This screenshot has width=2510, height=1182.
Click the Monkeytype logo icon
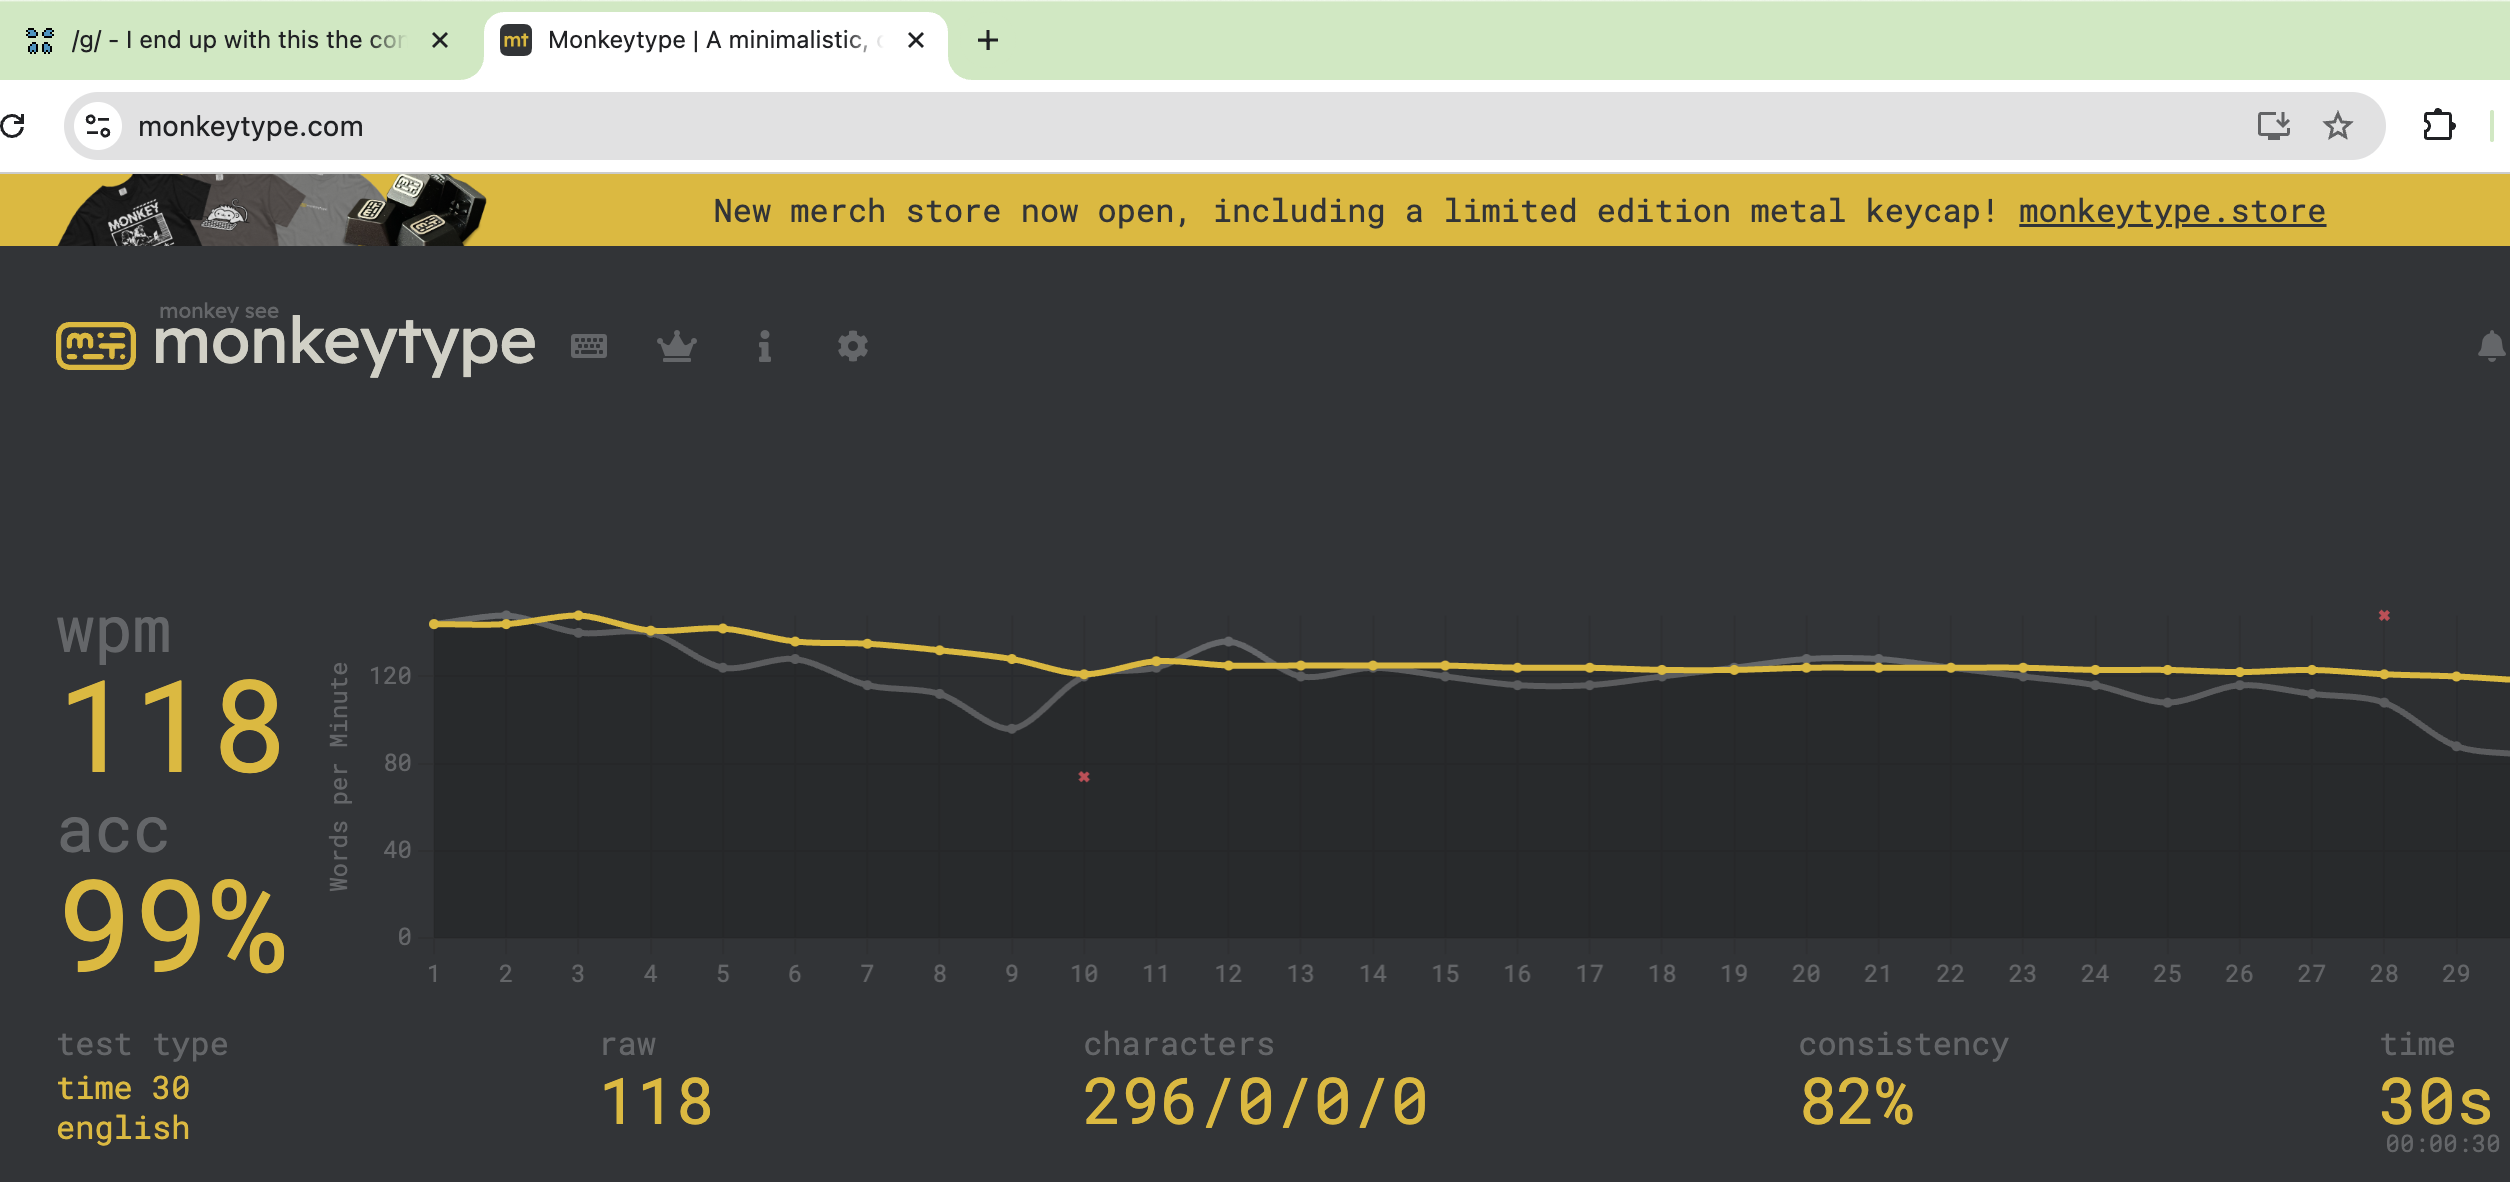(x=96, y=346)
